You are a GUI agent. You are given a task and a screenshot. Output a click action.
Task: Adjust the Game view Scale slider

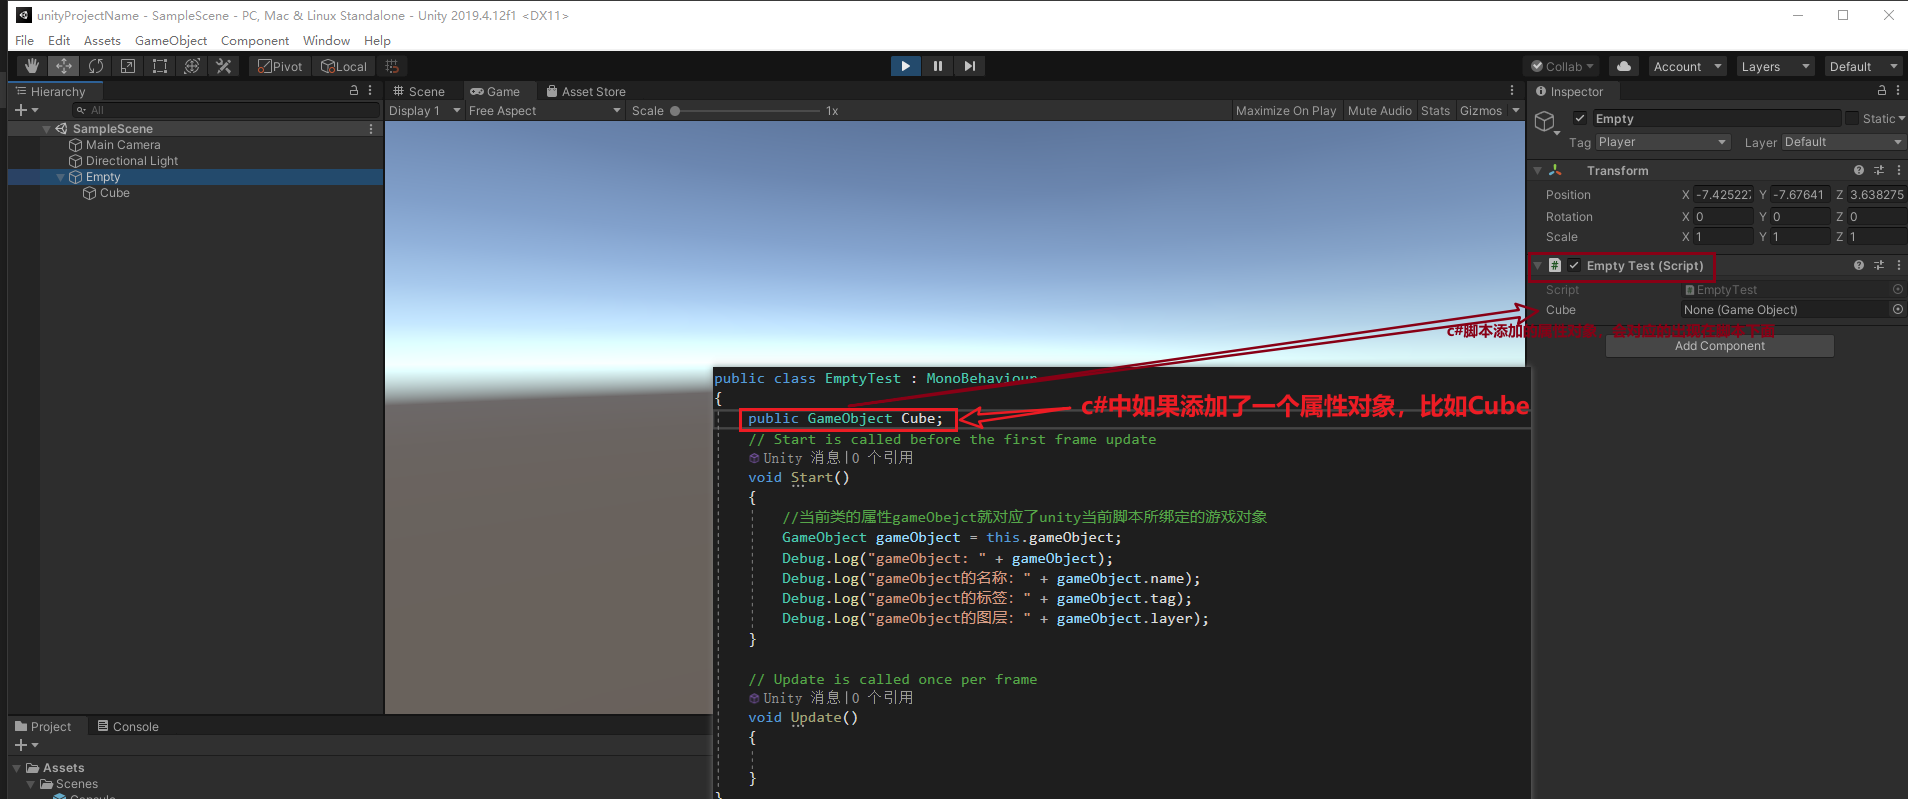tap(676, 111)
